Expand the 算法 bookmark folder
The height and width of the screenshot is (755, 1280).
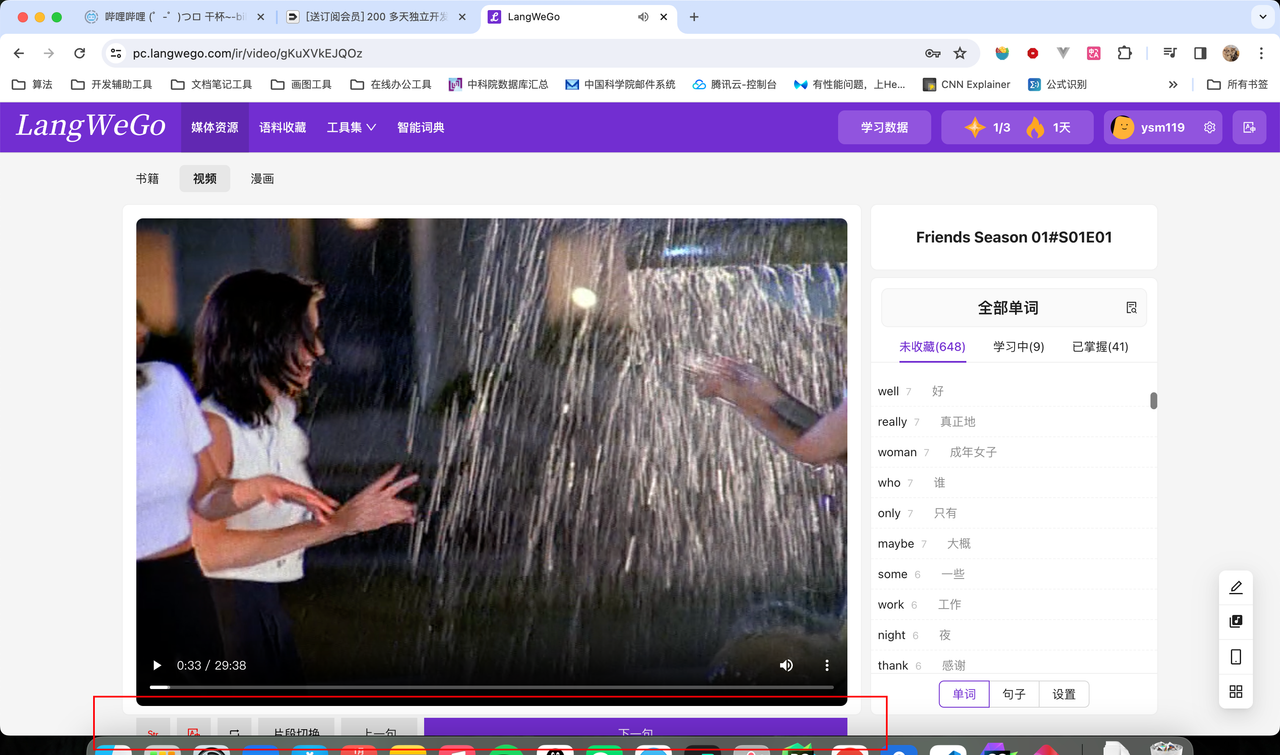(x=32, y=85)
